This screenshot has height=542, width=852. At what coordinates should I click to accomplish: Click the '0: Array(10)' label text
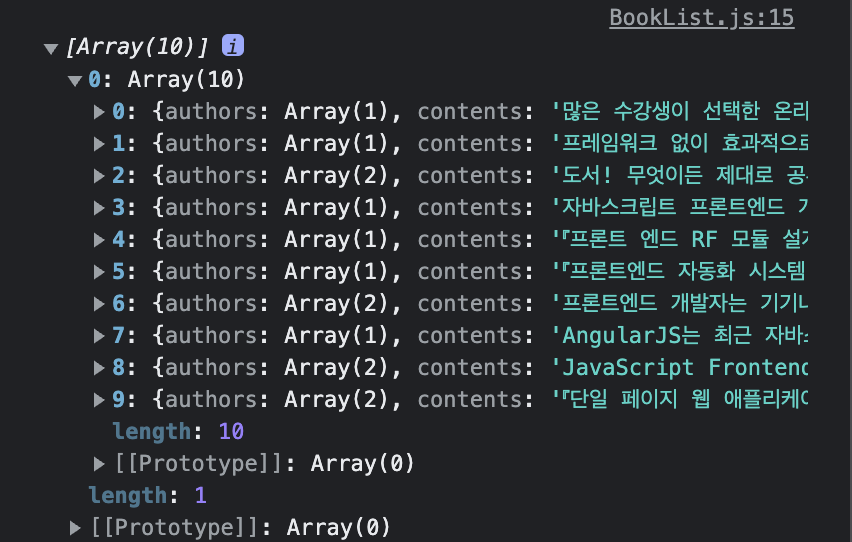pos(167,80)
